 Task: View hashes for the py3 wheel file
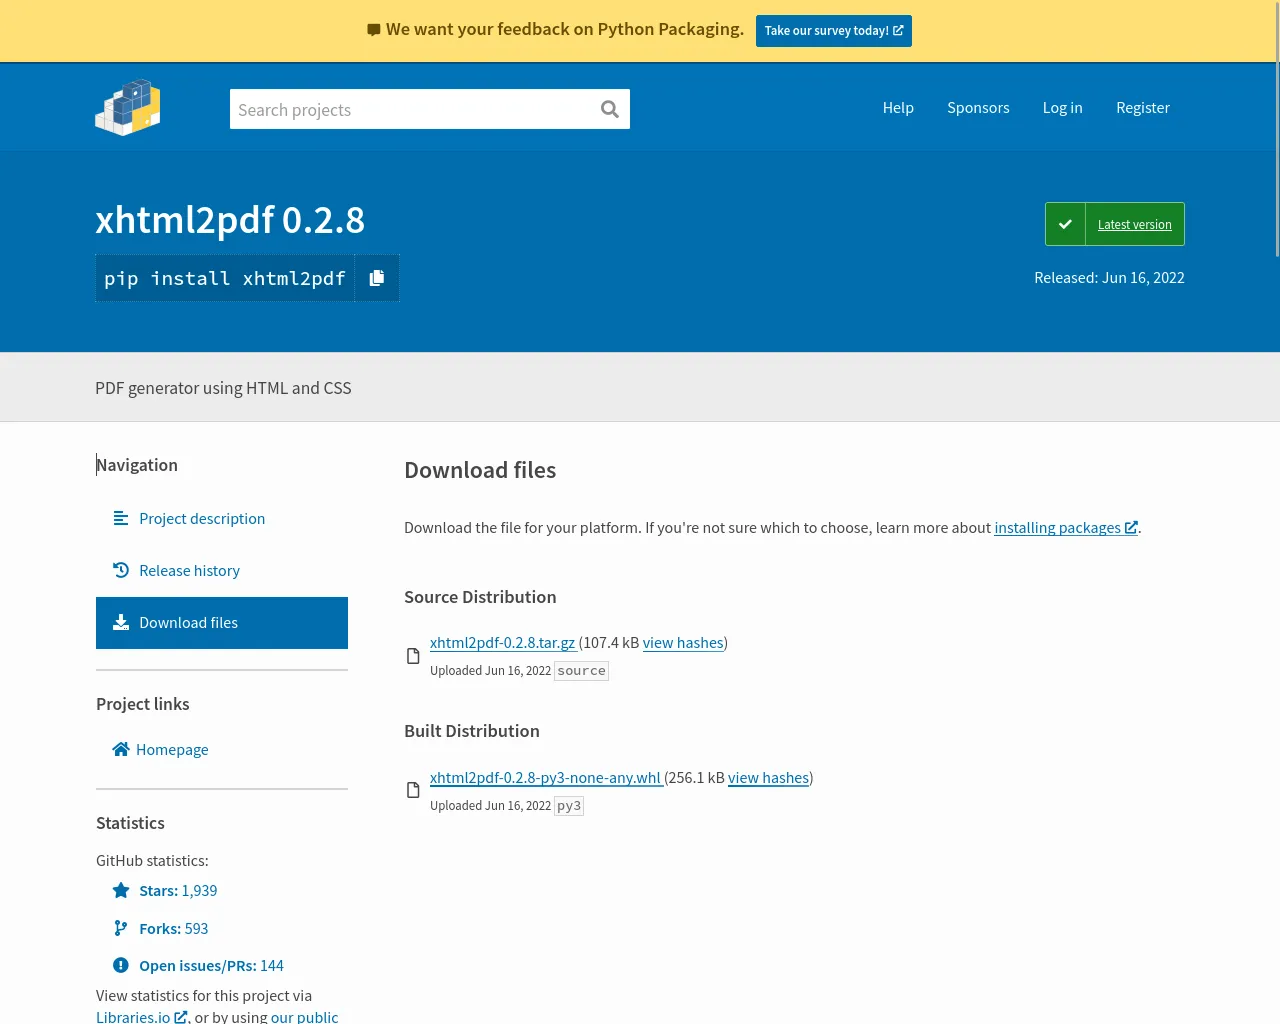click(768, 777)
